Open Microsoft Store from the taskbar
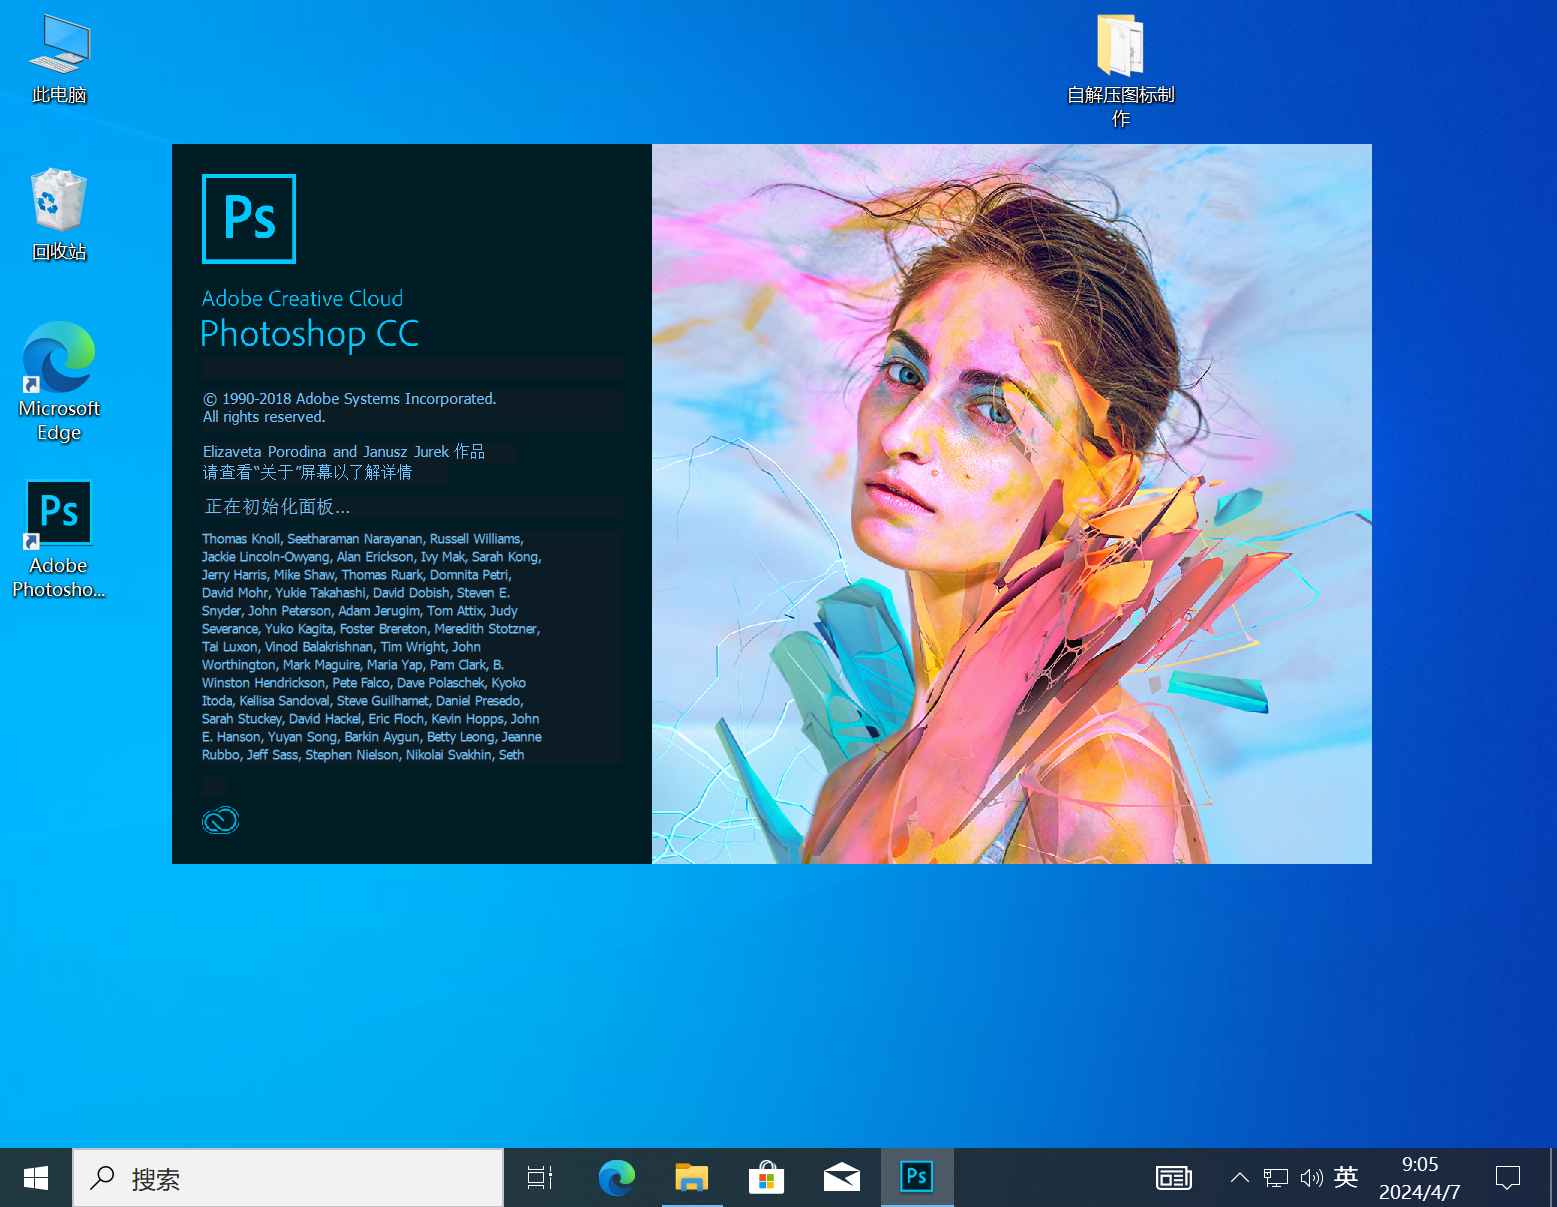 pyautogui.click(x=766, y=1178)
